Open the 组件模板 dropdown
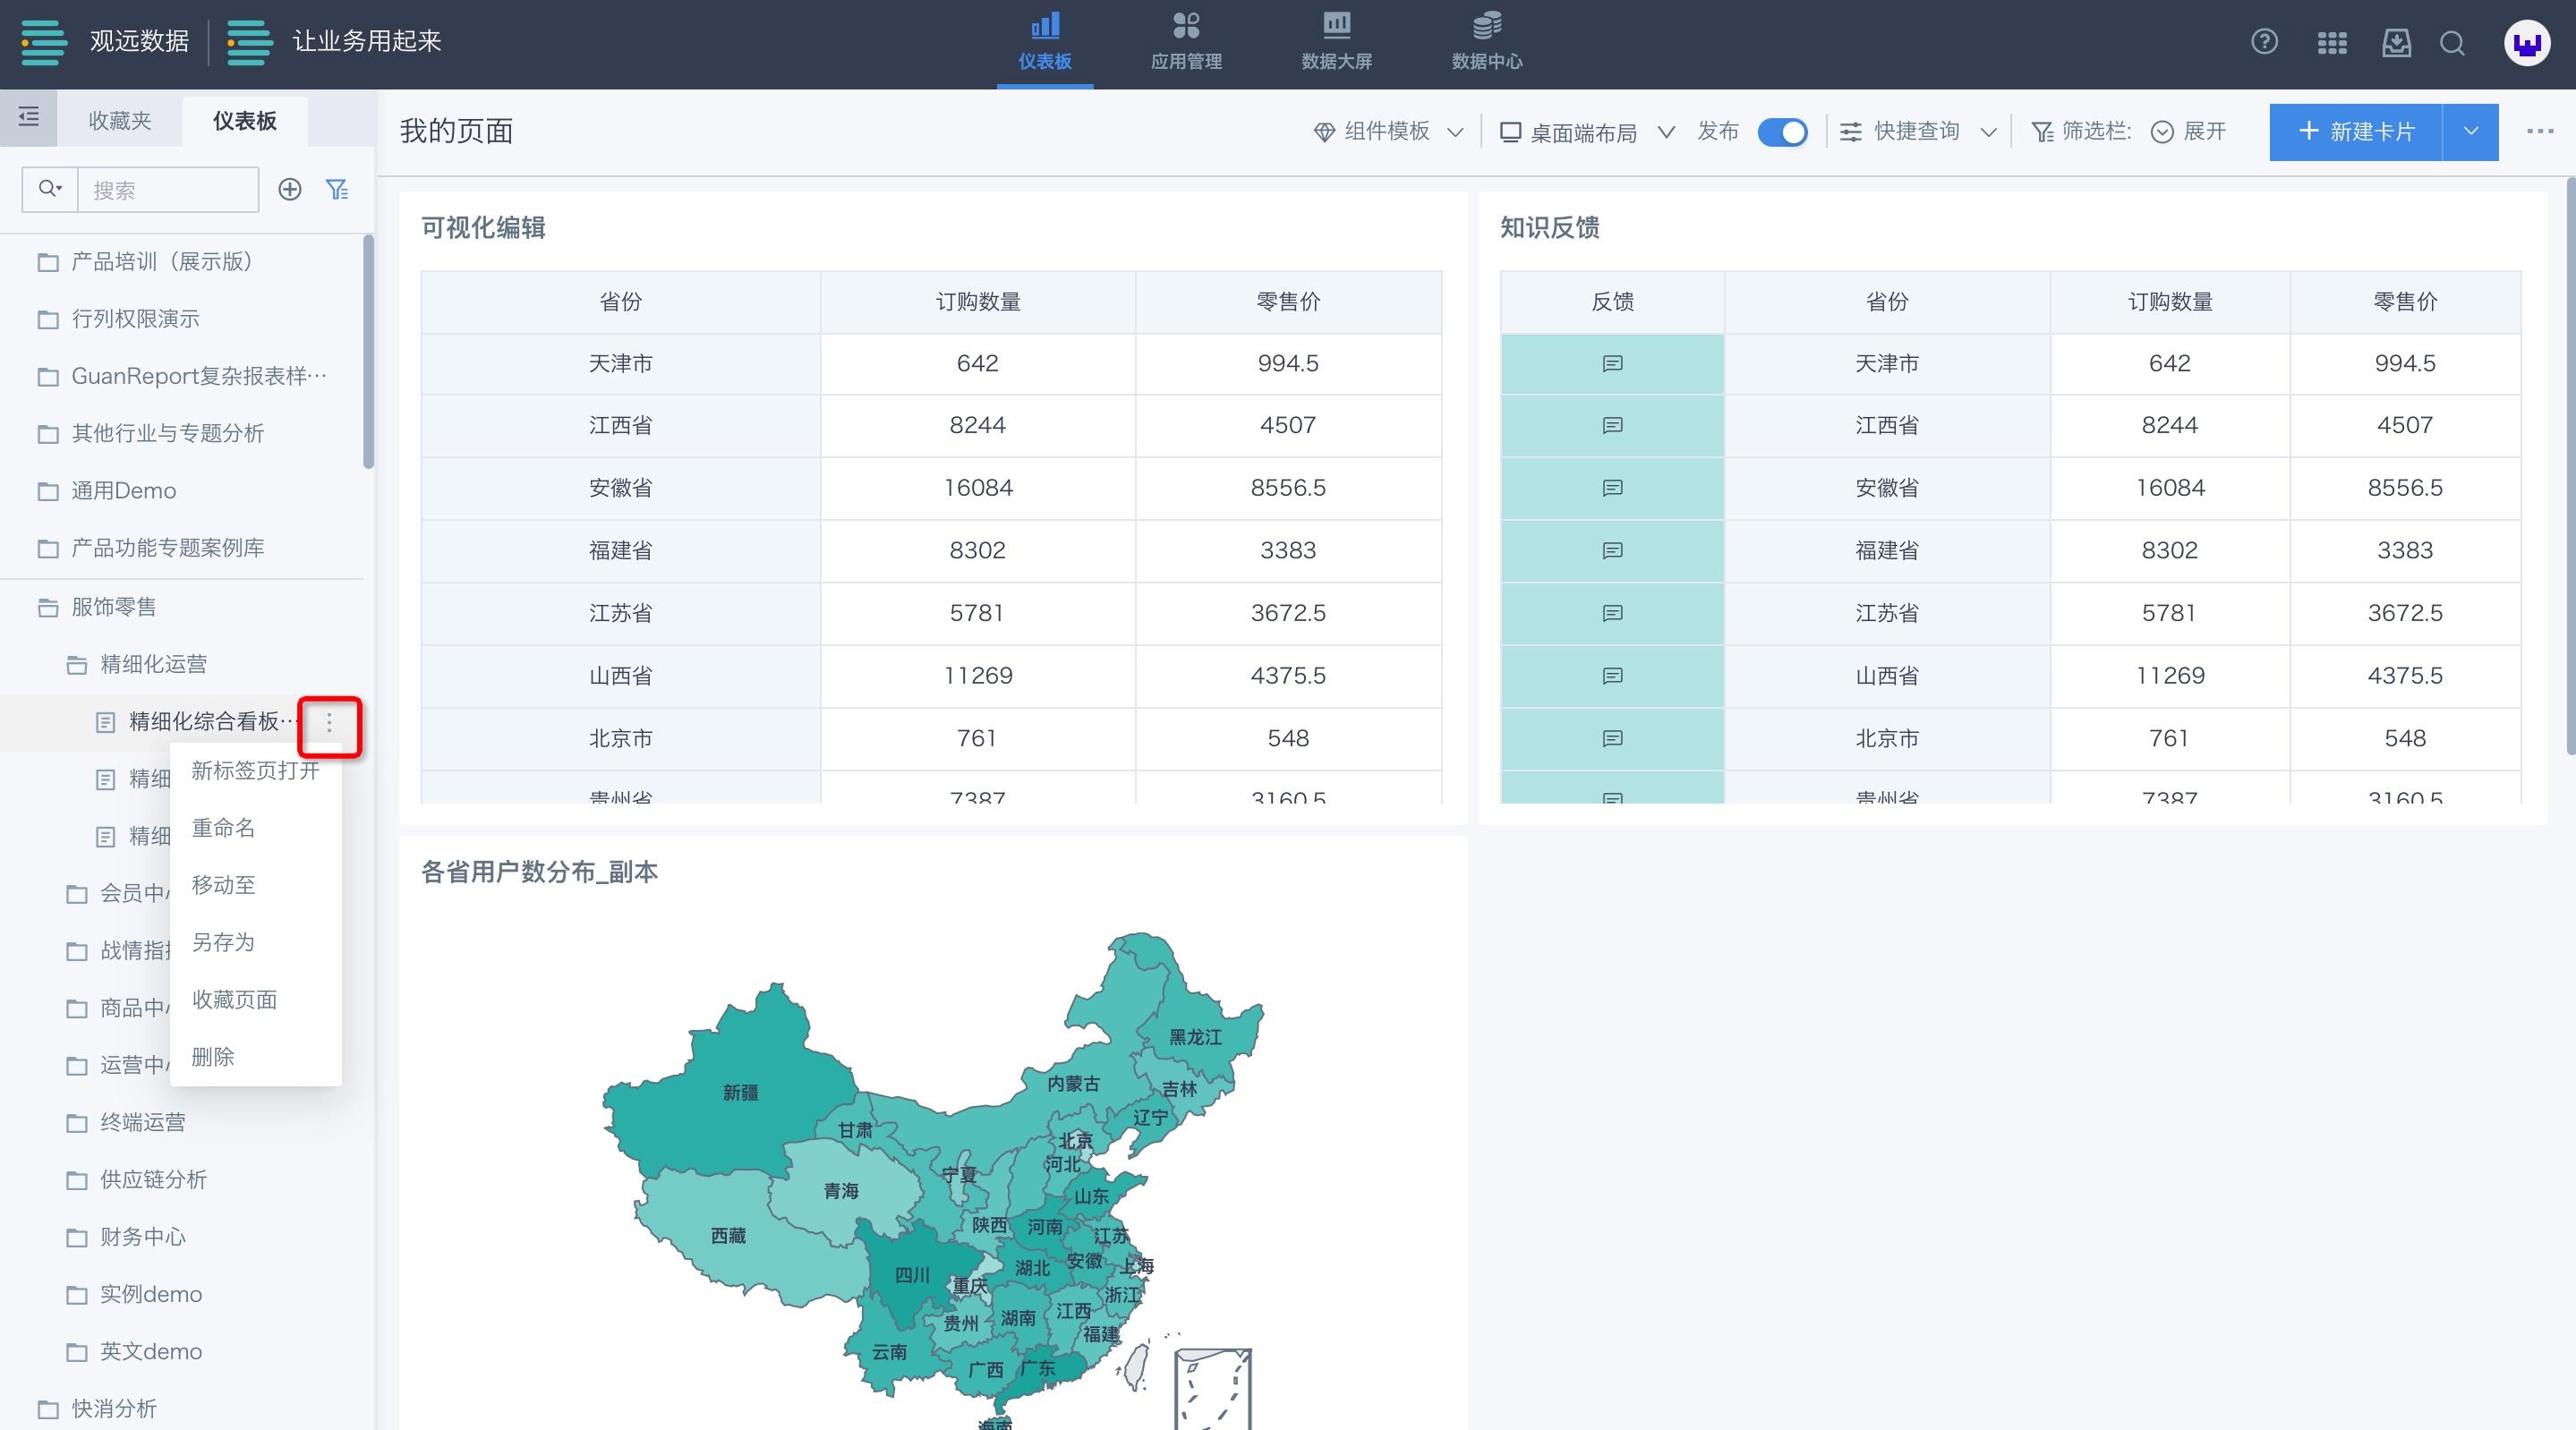This screenshot has height=1430, width=2576. 1388,132
